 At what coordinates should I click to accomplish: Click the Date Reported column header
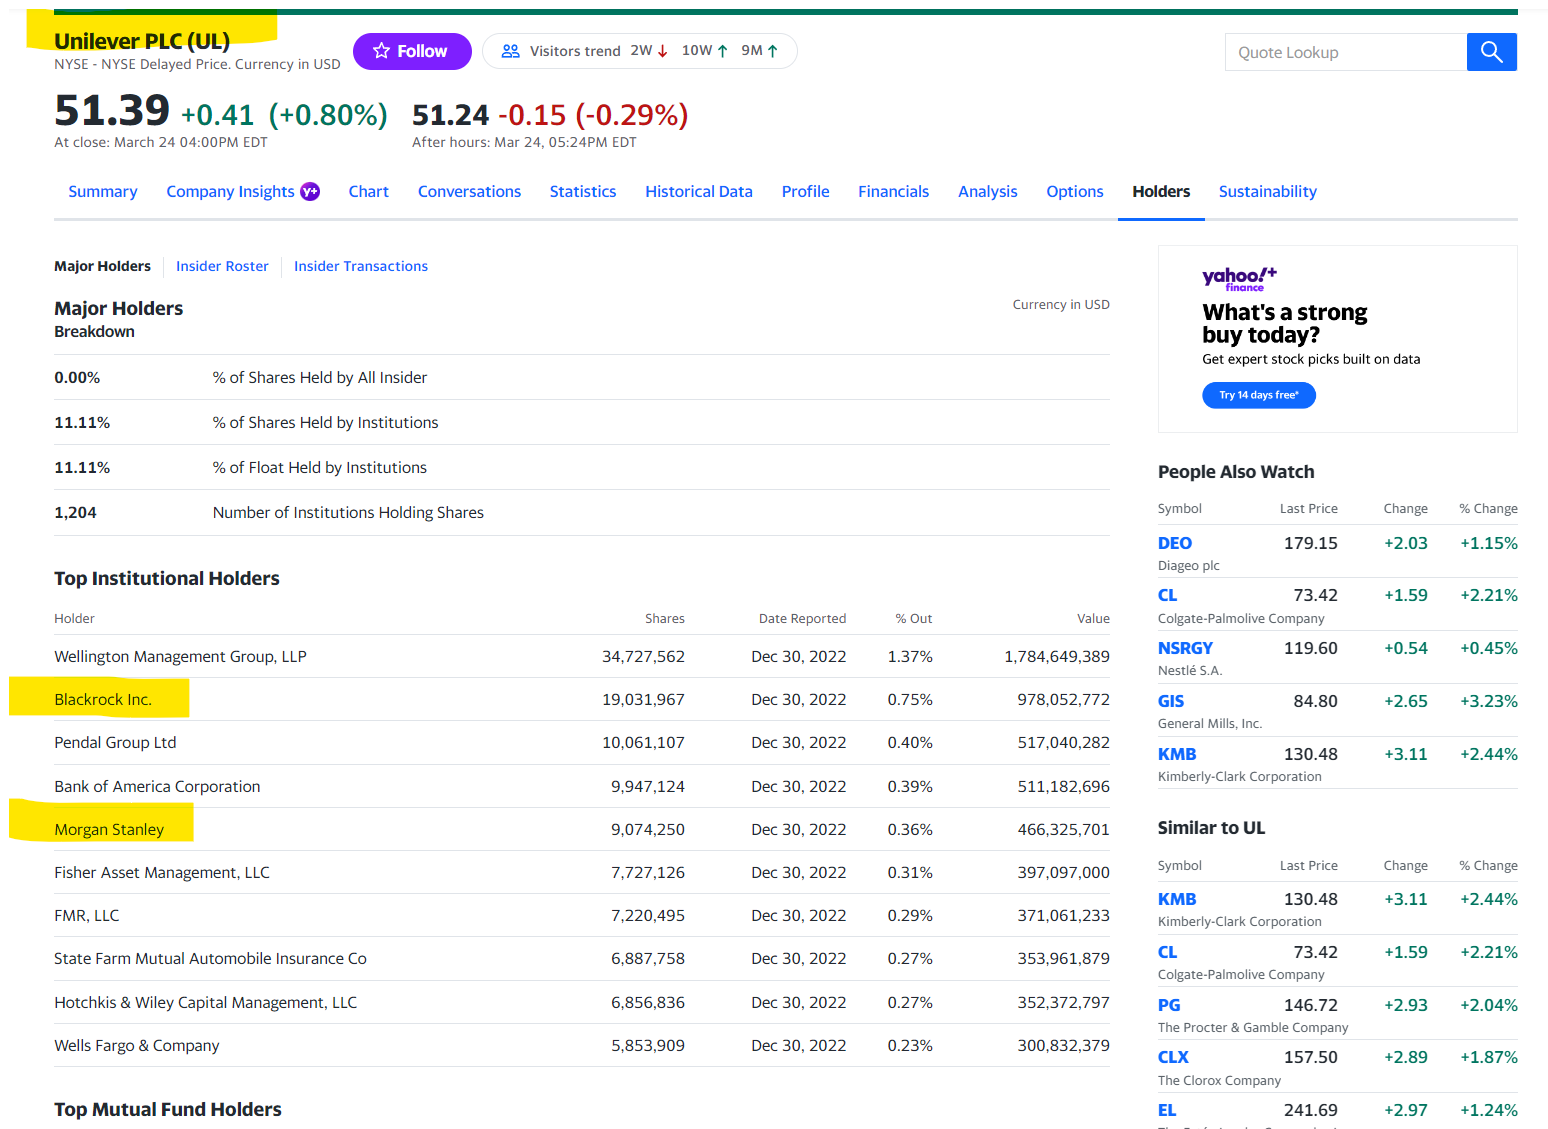coord(802,618)
